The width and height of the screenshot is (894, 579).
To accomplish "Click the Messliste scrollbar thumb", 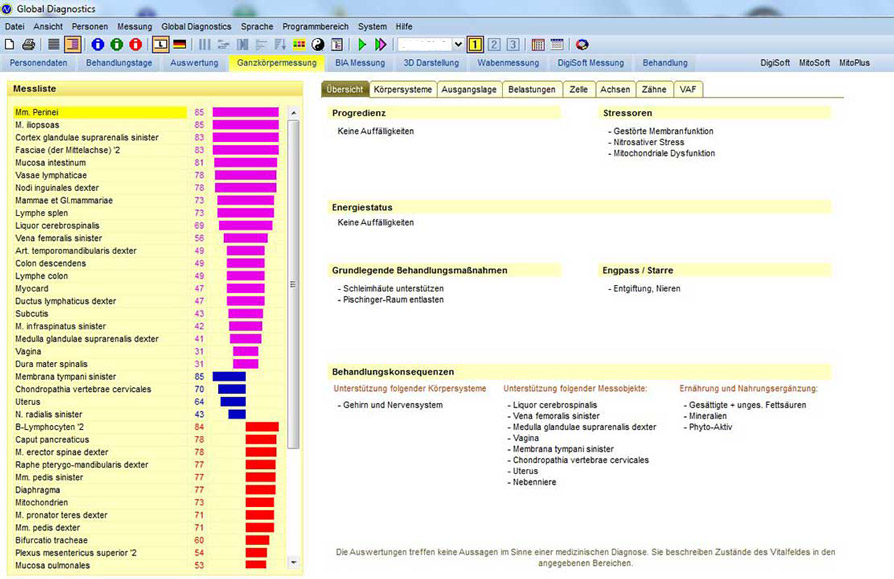I will click(294, 284).
